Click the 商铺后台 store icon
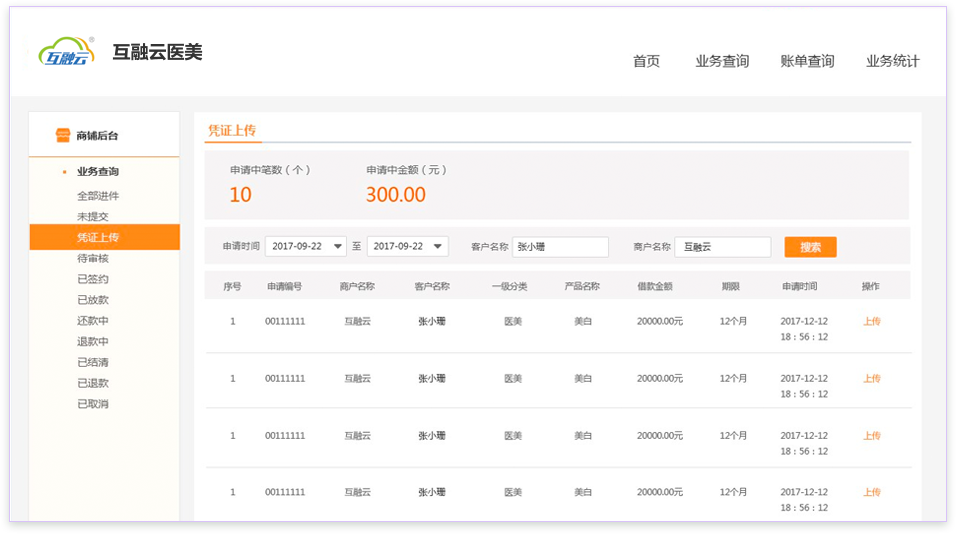Viewport: 956px width, 534px height. (64, 135)
